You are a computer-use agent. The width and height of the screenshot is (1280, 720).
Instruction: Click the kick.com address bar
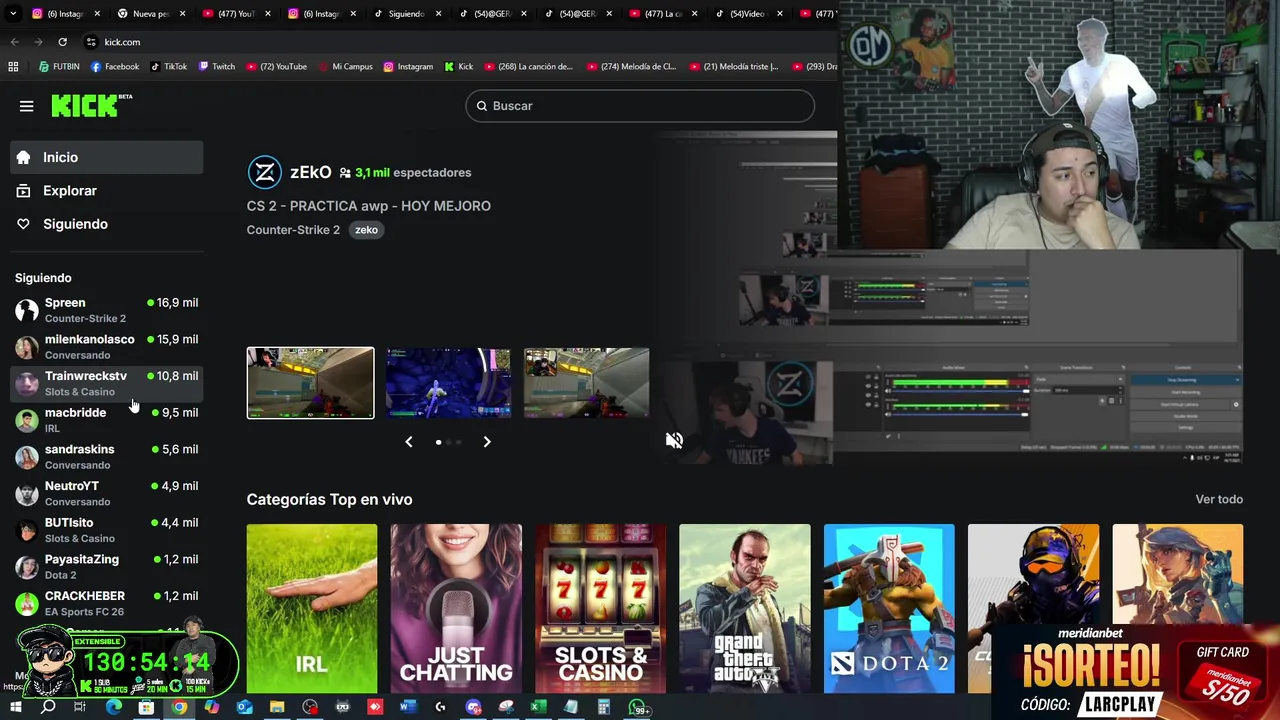click(458, 42)
